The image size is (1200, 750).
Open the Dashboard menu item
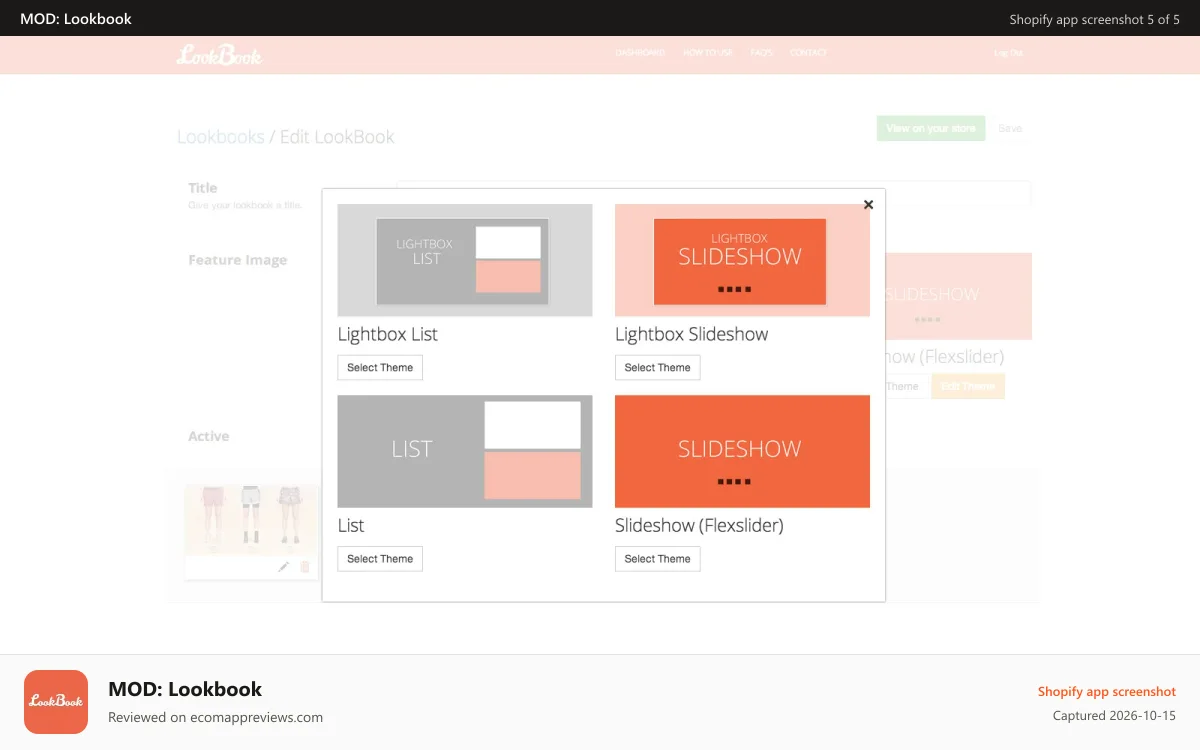pos(640,53)
